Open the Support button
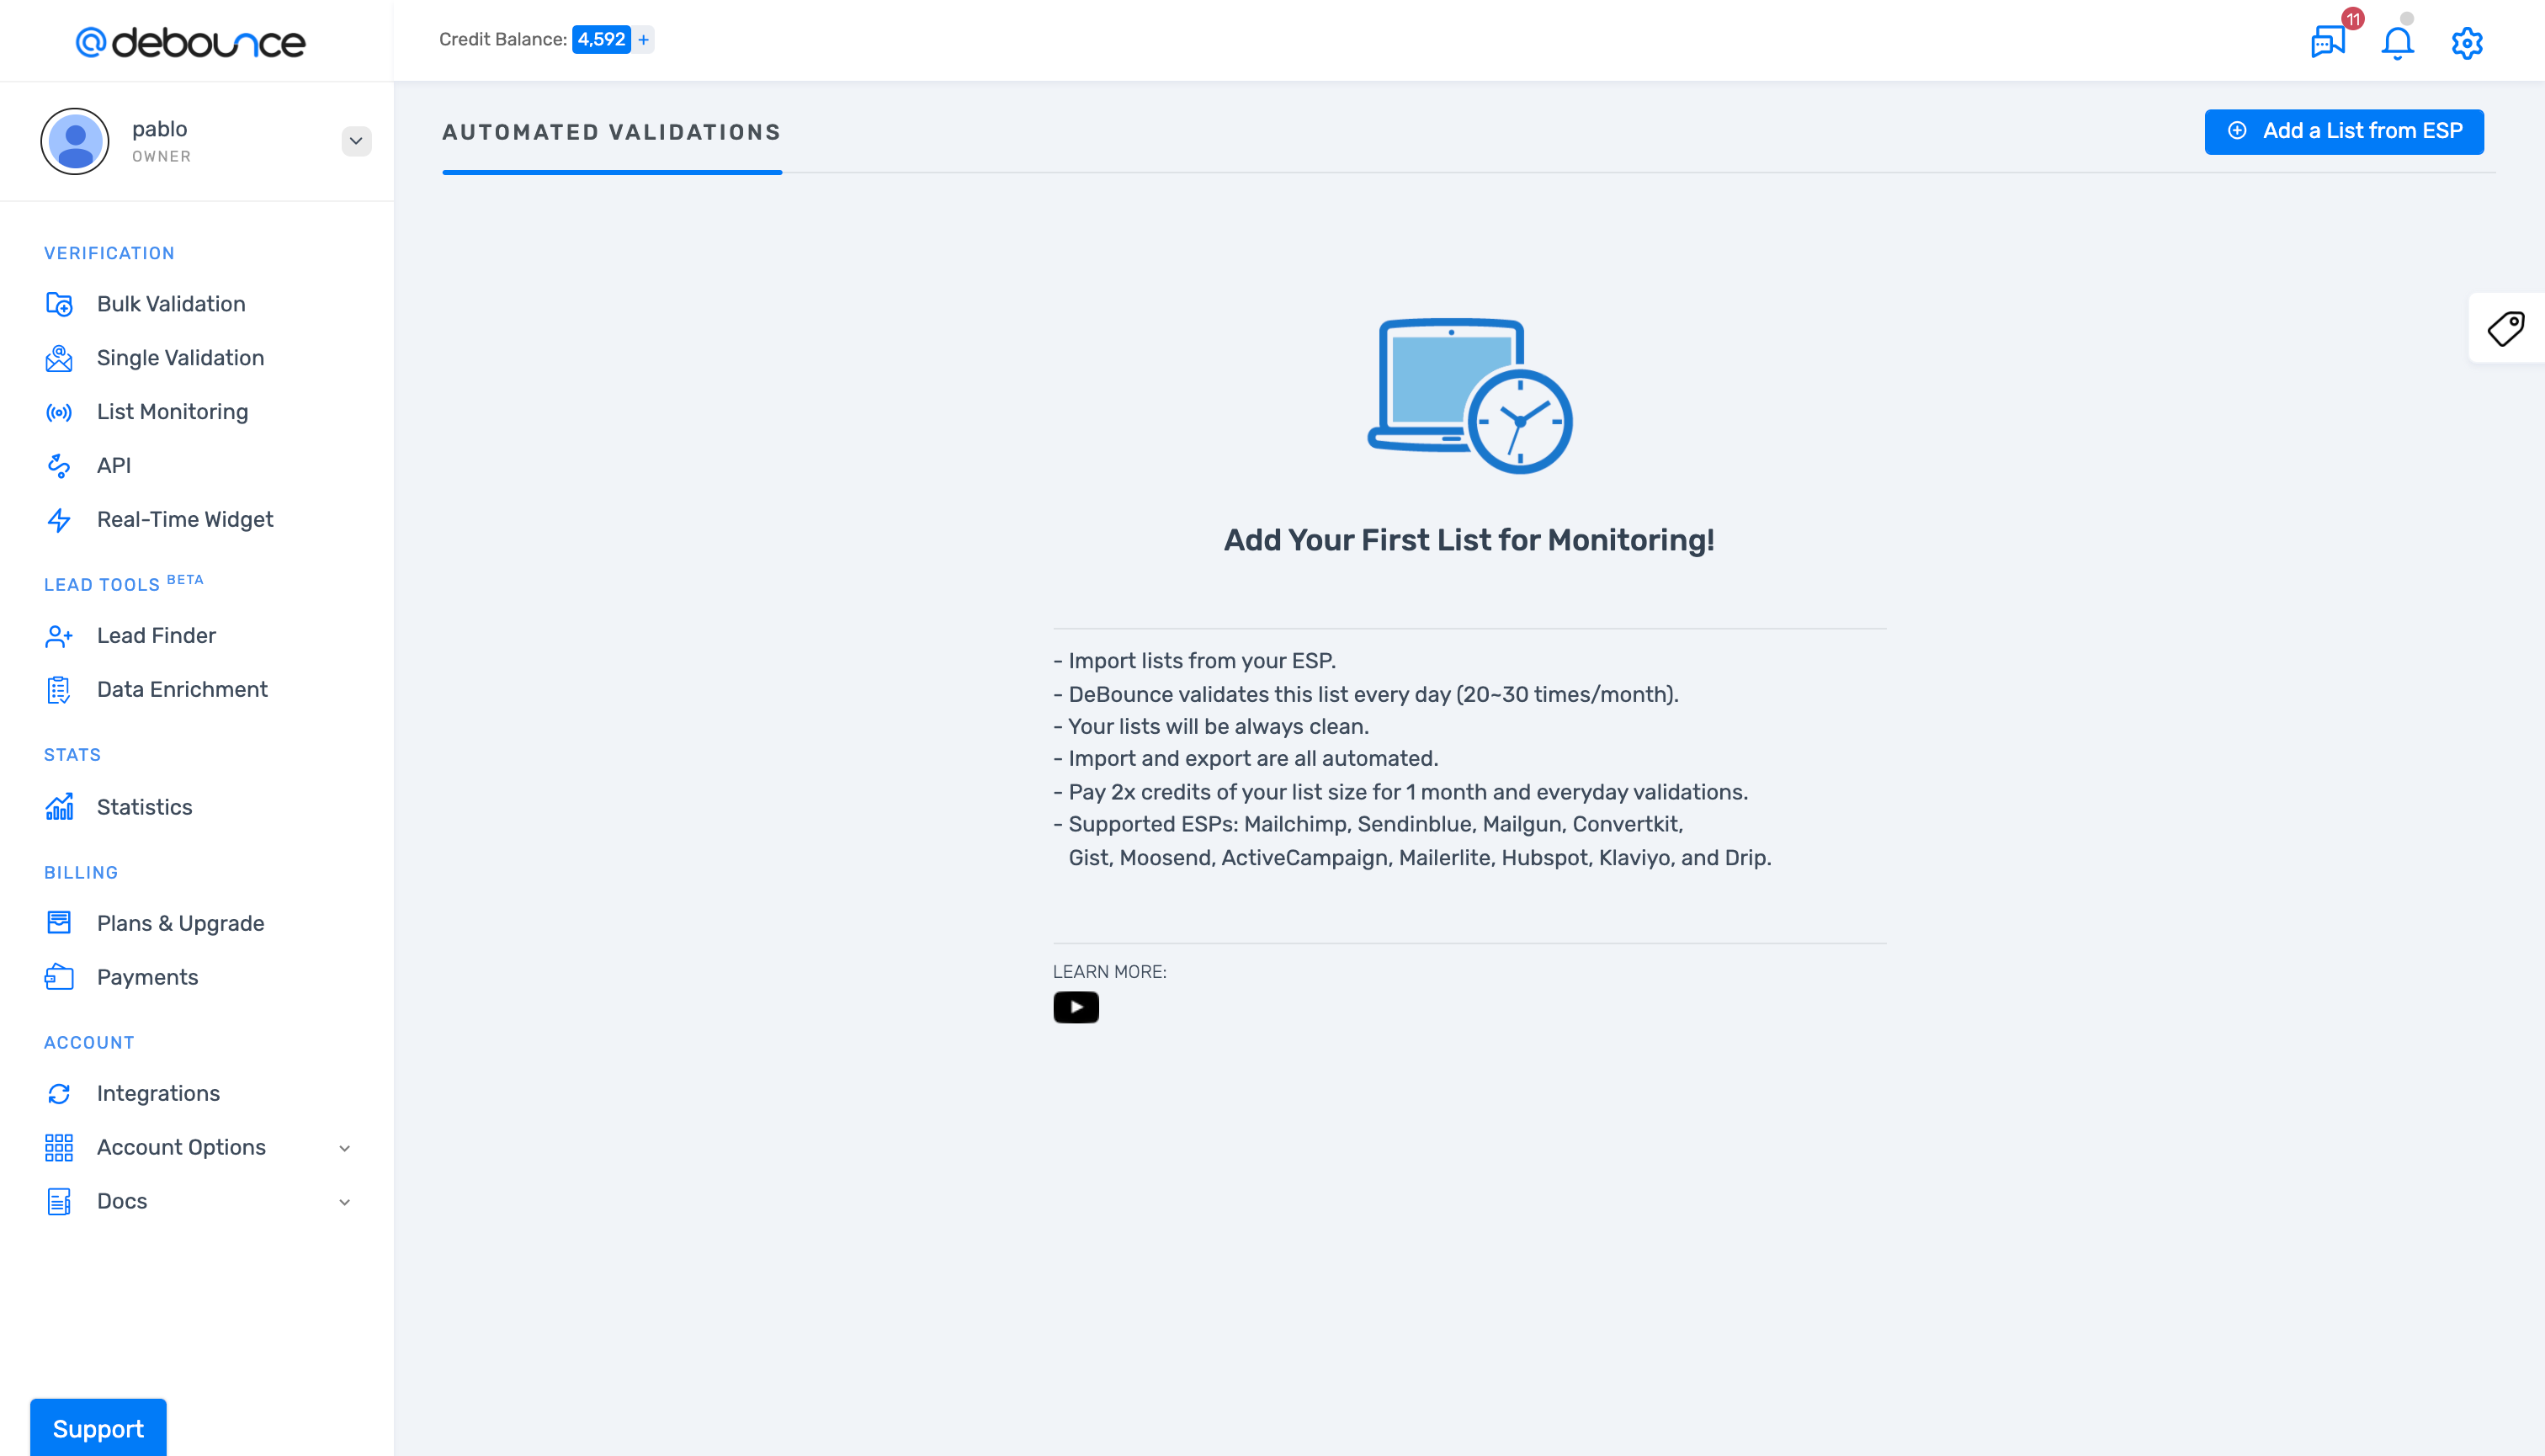Image resolution: width=2545 pixels, height=1456 pixels. [98, 1428]
